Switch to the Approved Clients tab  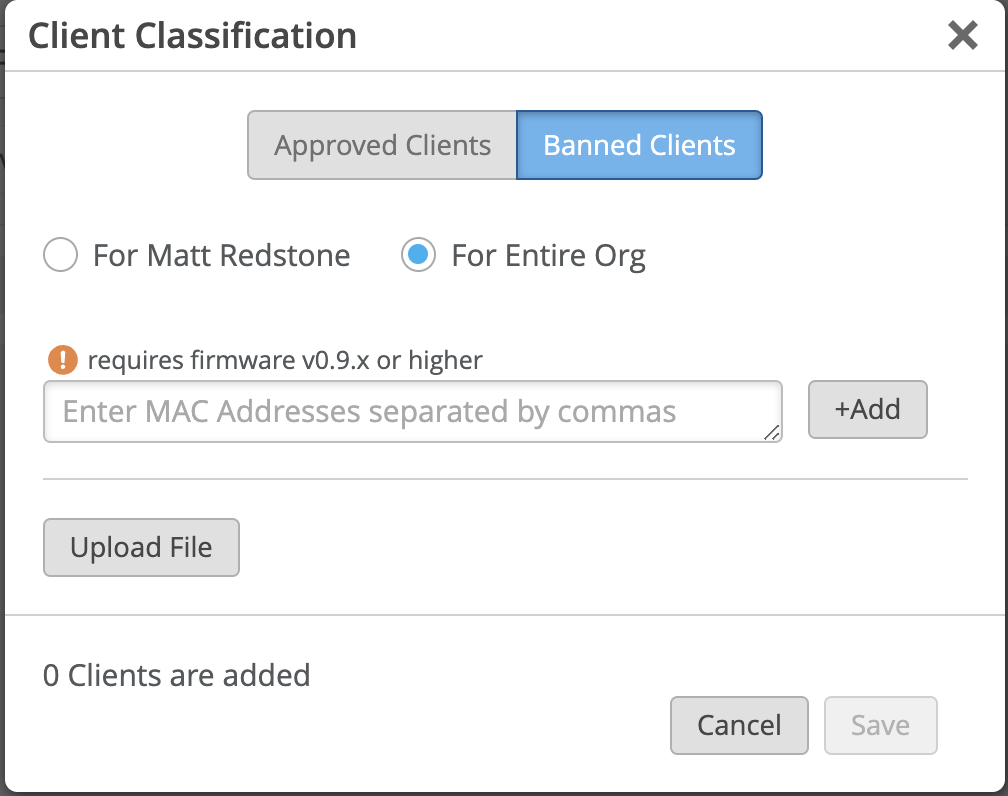382,145
